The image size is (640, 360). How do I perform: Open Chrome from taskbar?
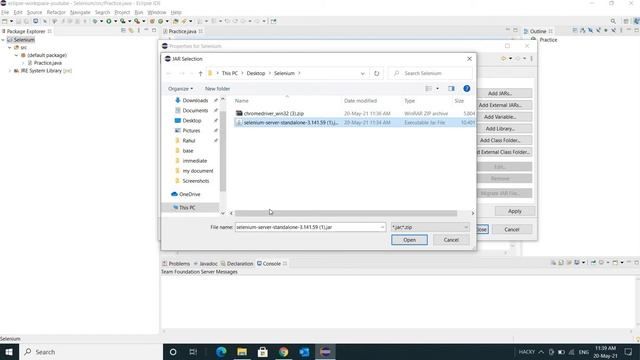pos(283,352)
